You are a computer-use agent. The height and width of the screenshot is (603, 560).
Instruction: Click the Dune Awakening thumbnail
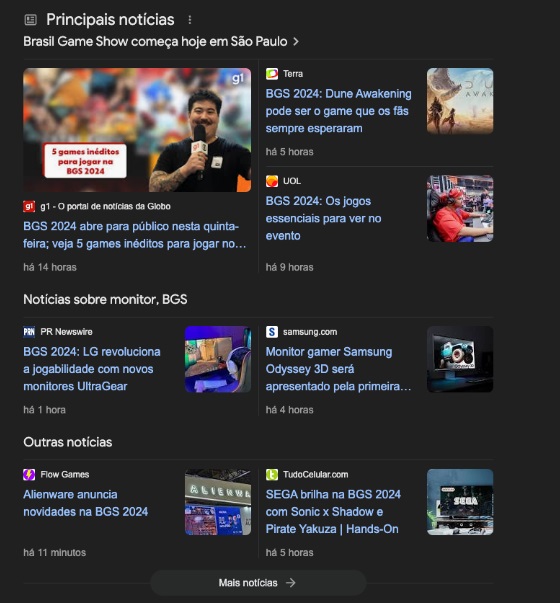coord(460,101)
